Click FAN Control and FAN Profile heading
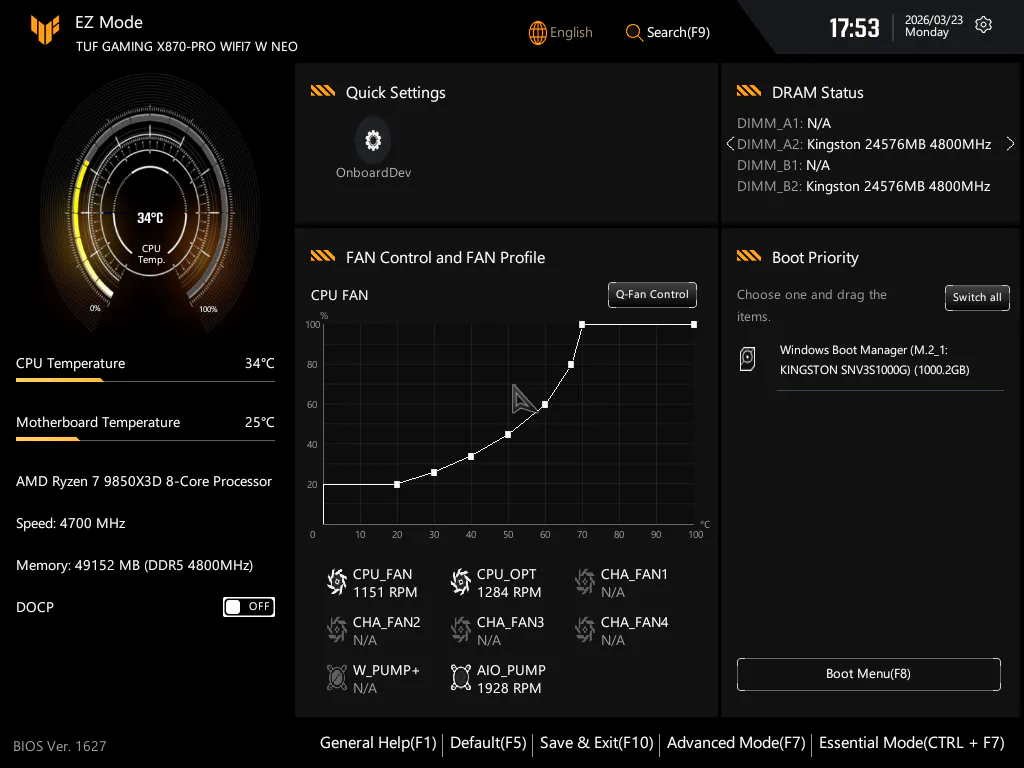1024x768 pixels. pyautogui.click(x=445, y=258)
